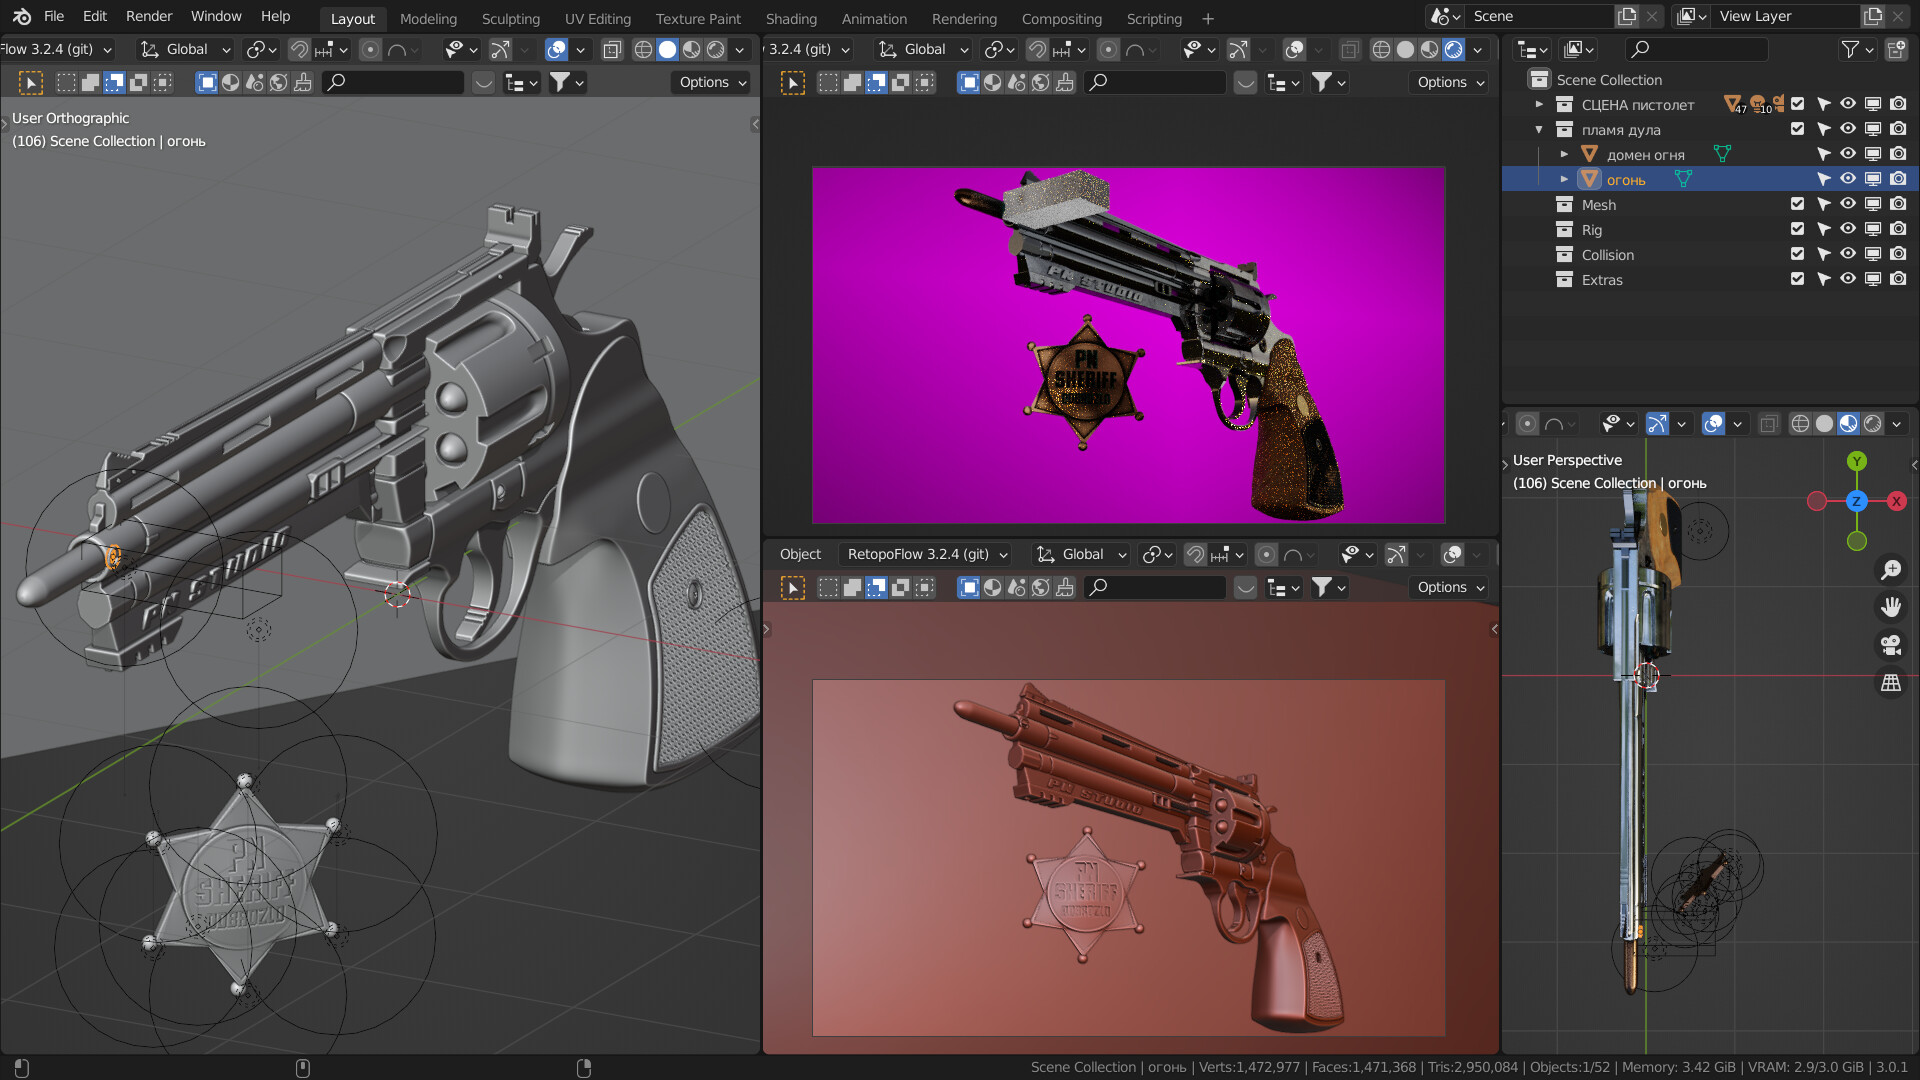The image size is (1920, 1080).
Task: Click the outliner filter funnel icon
Action: click(x=1850, y=49)
